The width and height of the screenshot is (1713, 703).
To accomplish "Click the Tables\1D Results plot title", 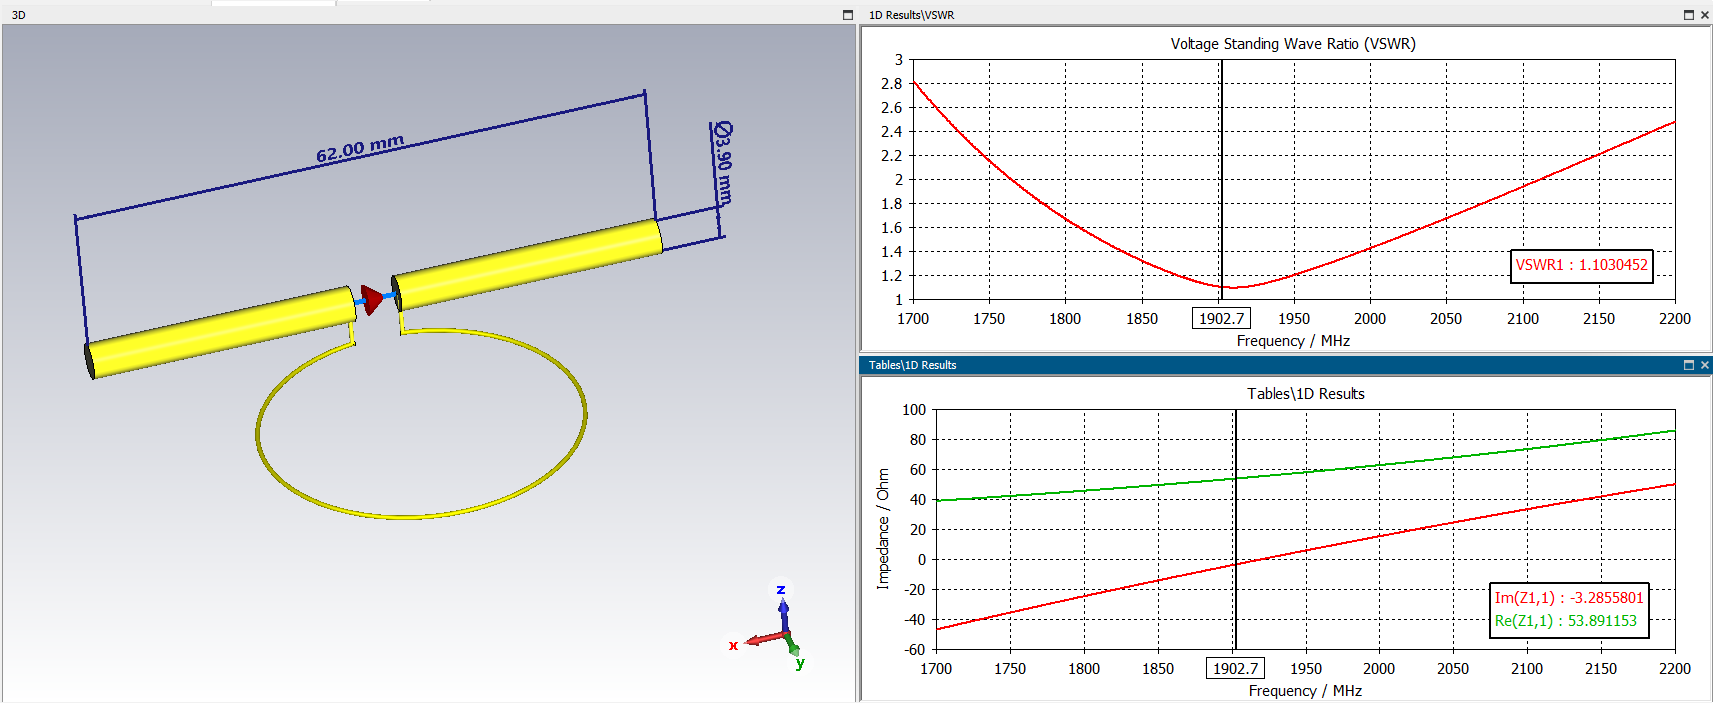I will (x=1305, y=394).
